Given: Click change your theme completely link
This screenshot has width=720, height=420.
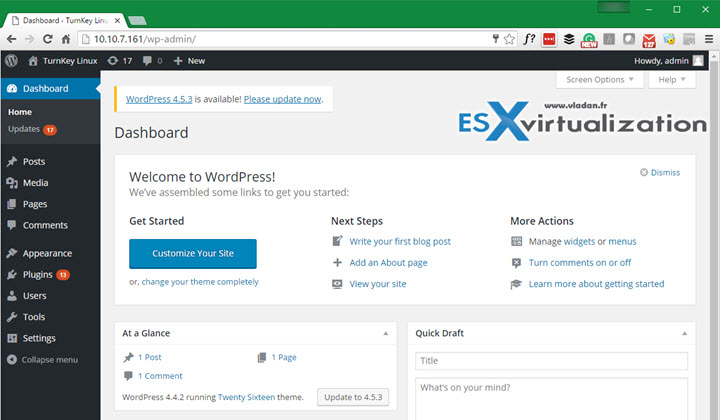Looking at the screenshot, I should [200, 282].
